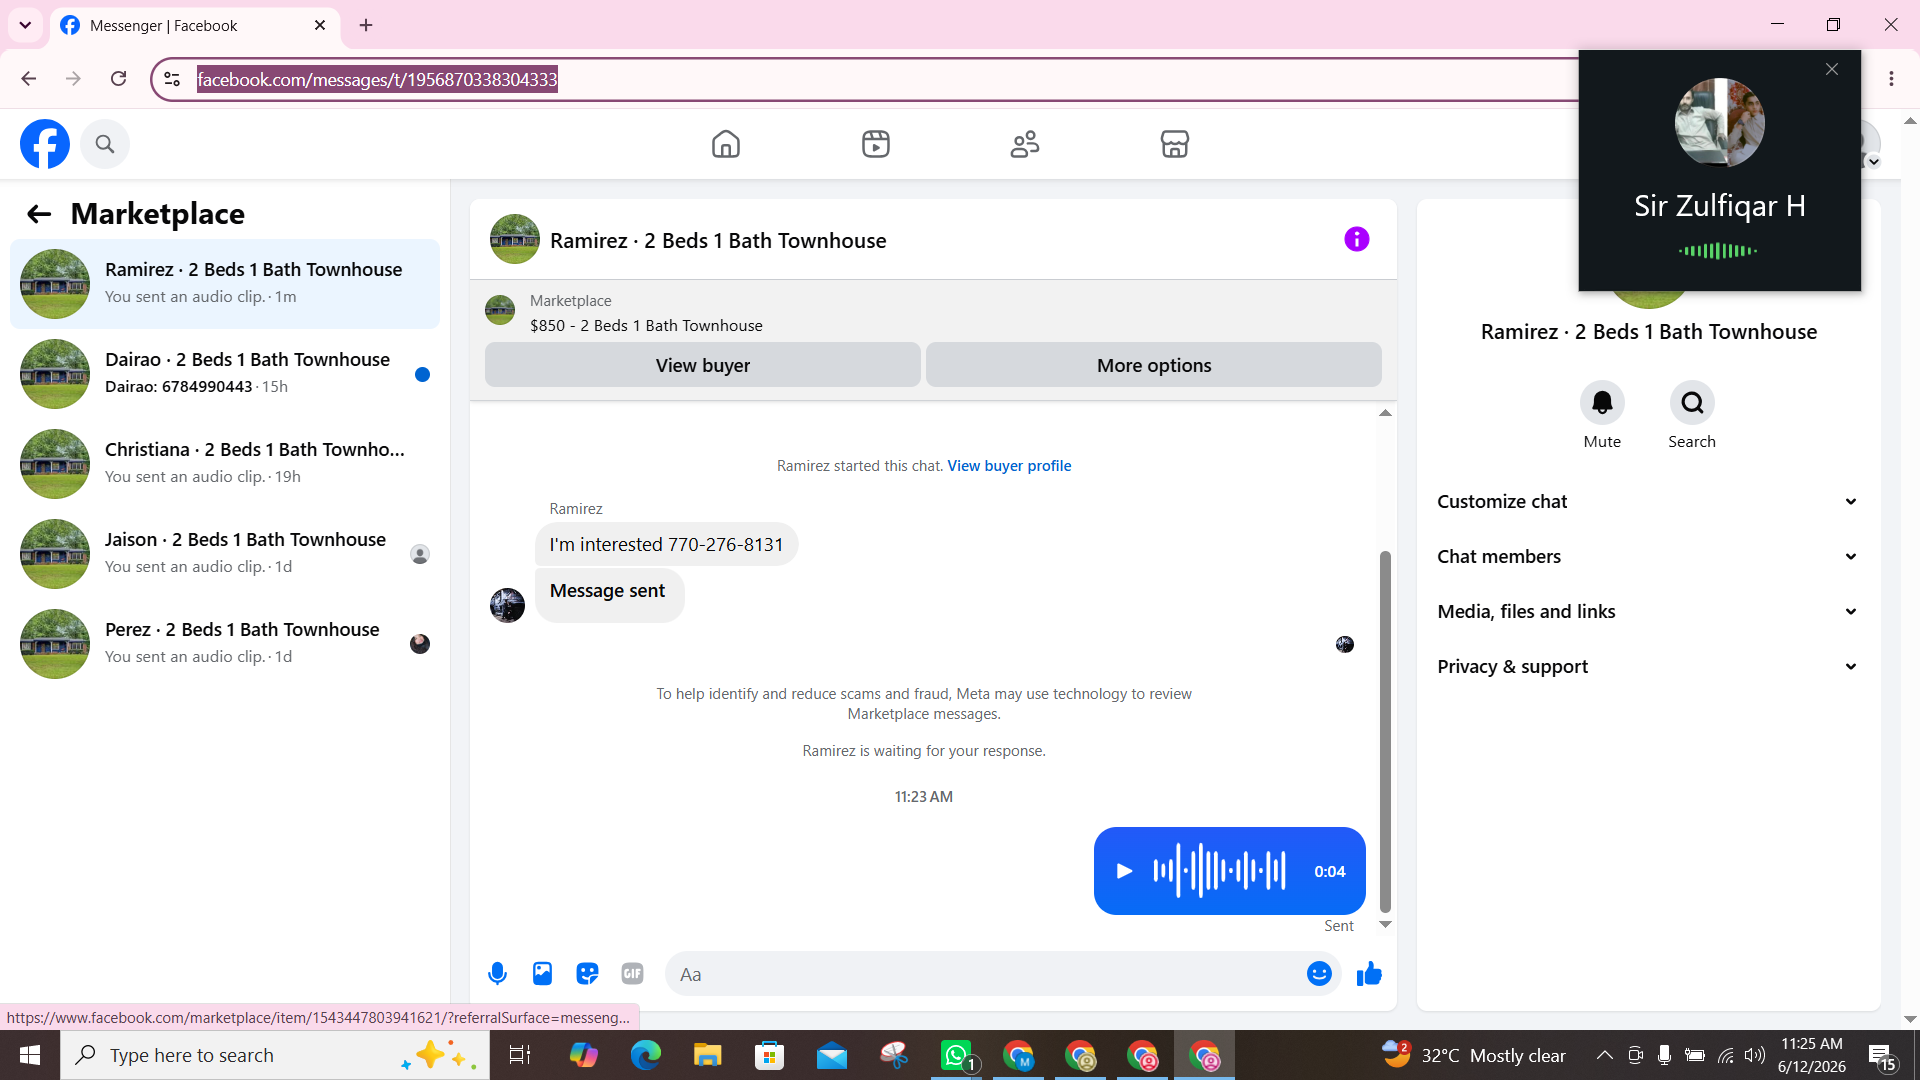Open the Dairao townhouse conversation

[225, 374]
